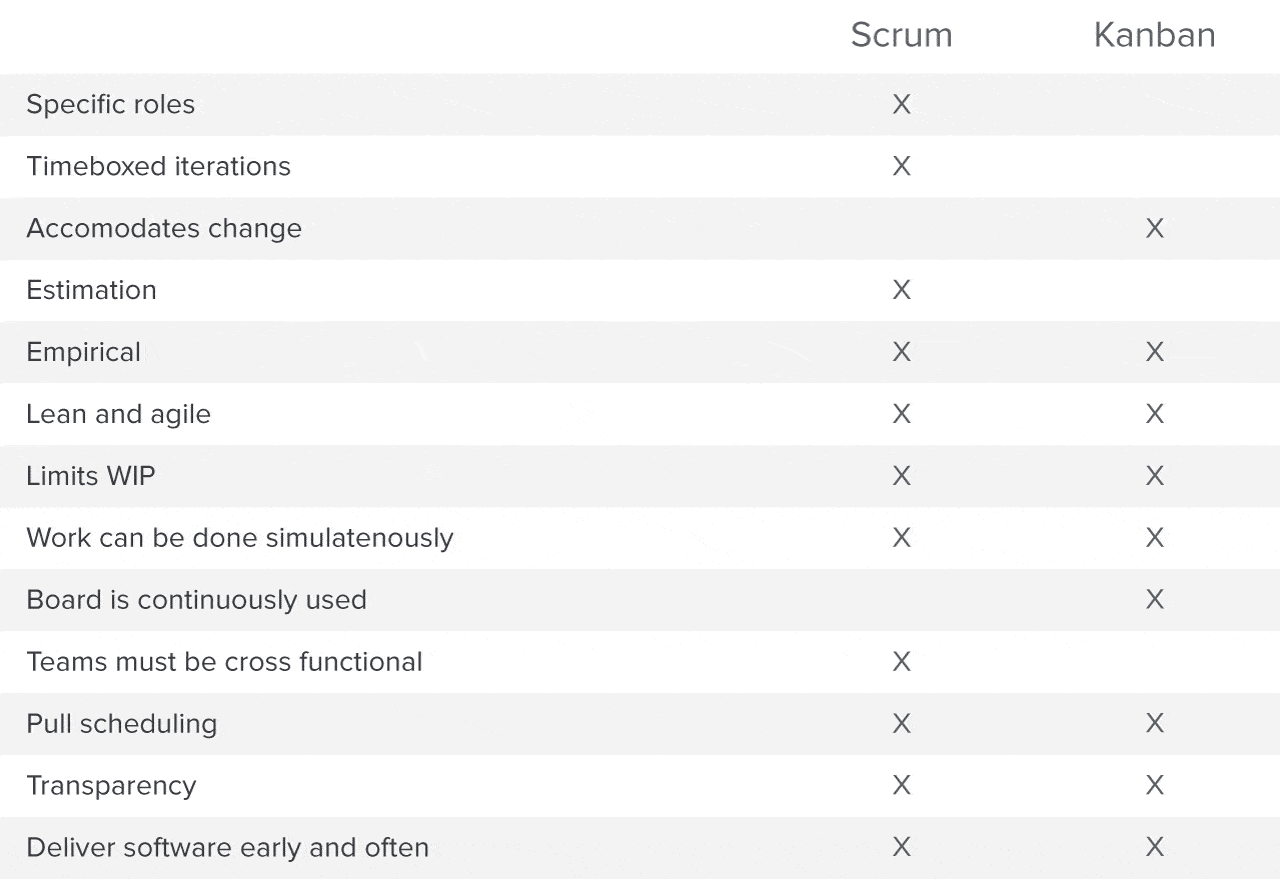Click Scrum X for Teams must be cross functional
1280x879 pixels.
(901, 662)
